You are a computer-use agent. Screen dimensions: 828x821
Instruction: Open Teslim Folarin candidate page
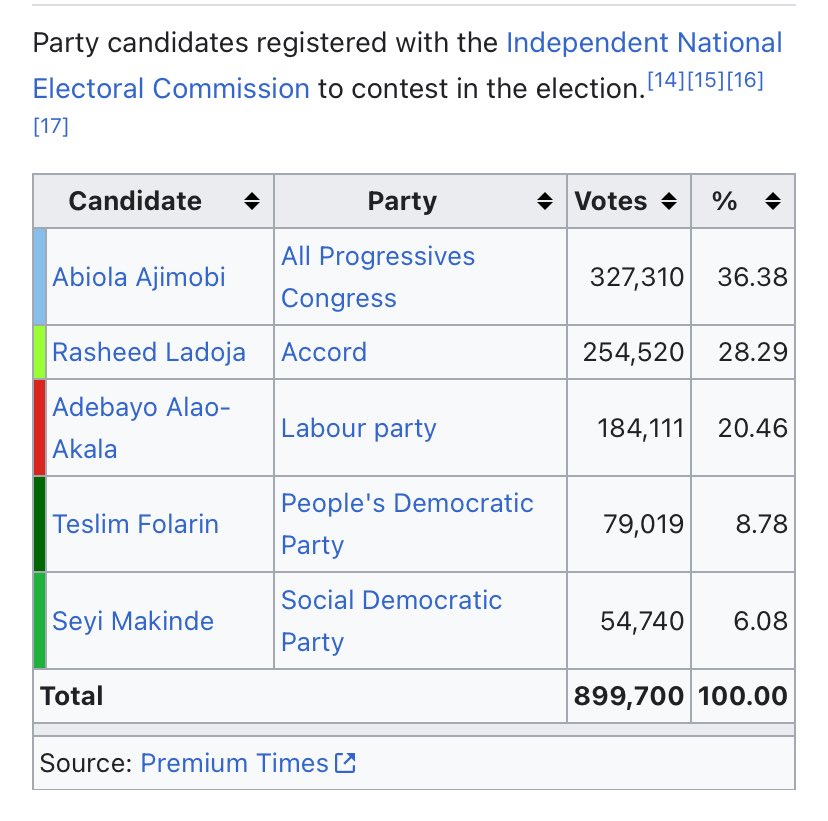click(135, 524)
